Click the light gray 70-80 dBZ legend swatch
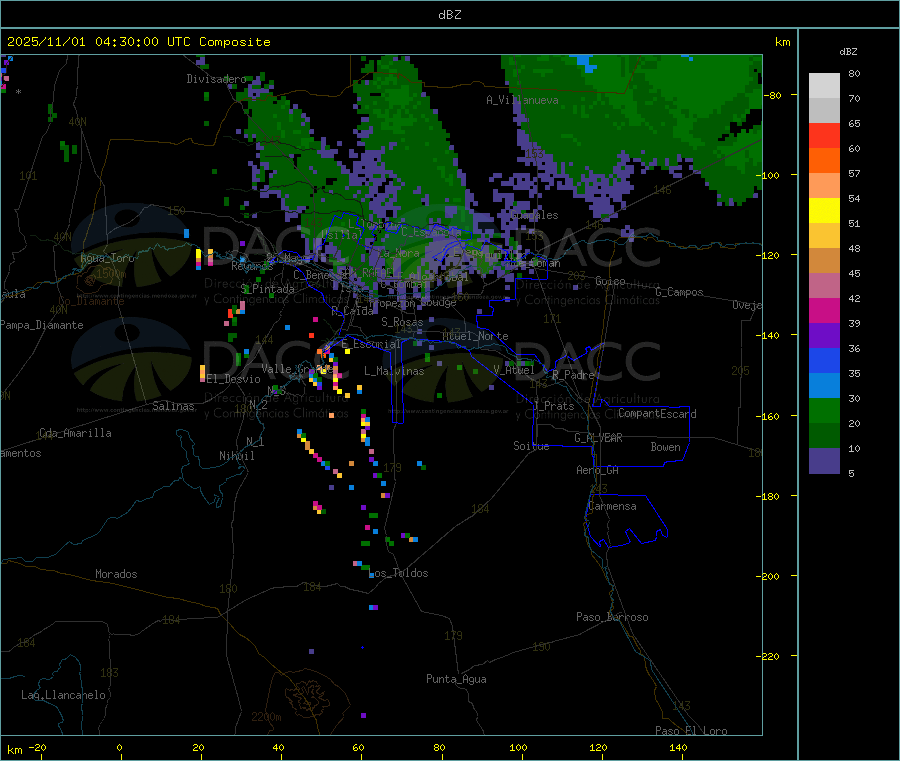 (824, 86)
